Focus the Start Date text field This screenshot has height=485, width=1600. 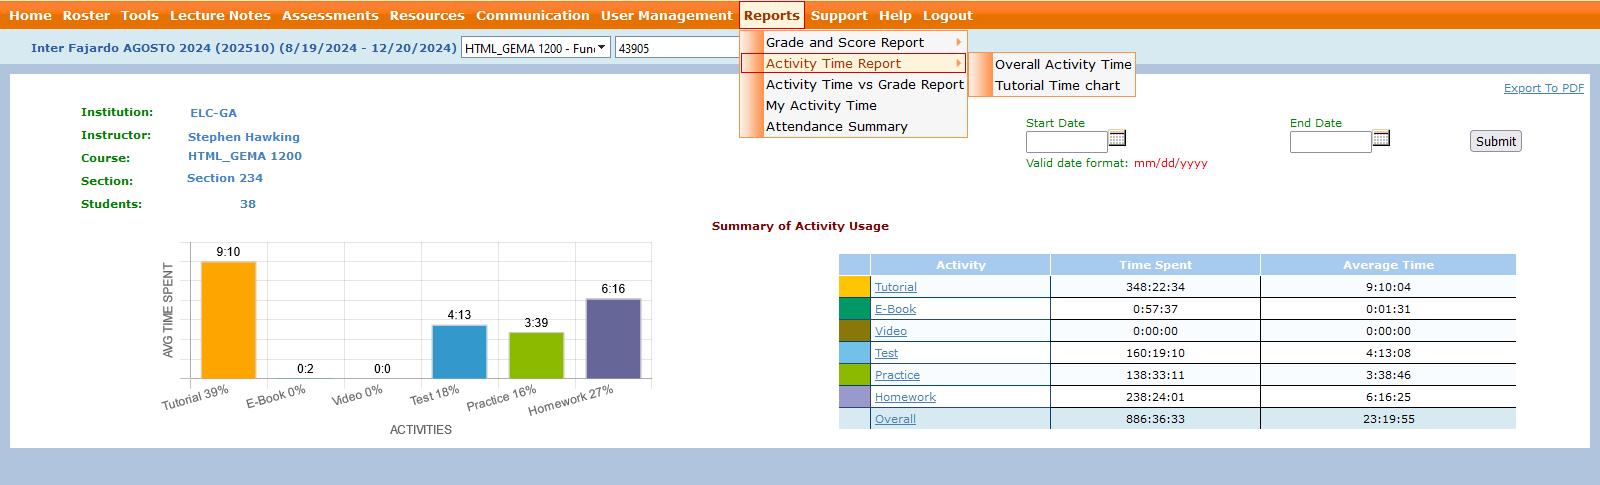(1066, 142)
